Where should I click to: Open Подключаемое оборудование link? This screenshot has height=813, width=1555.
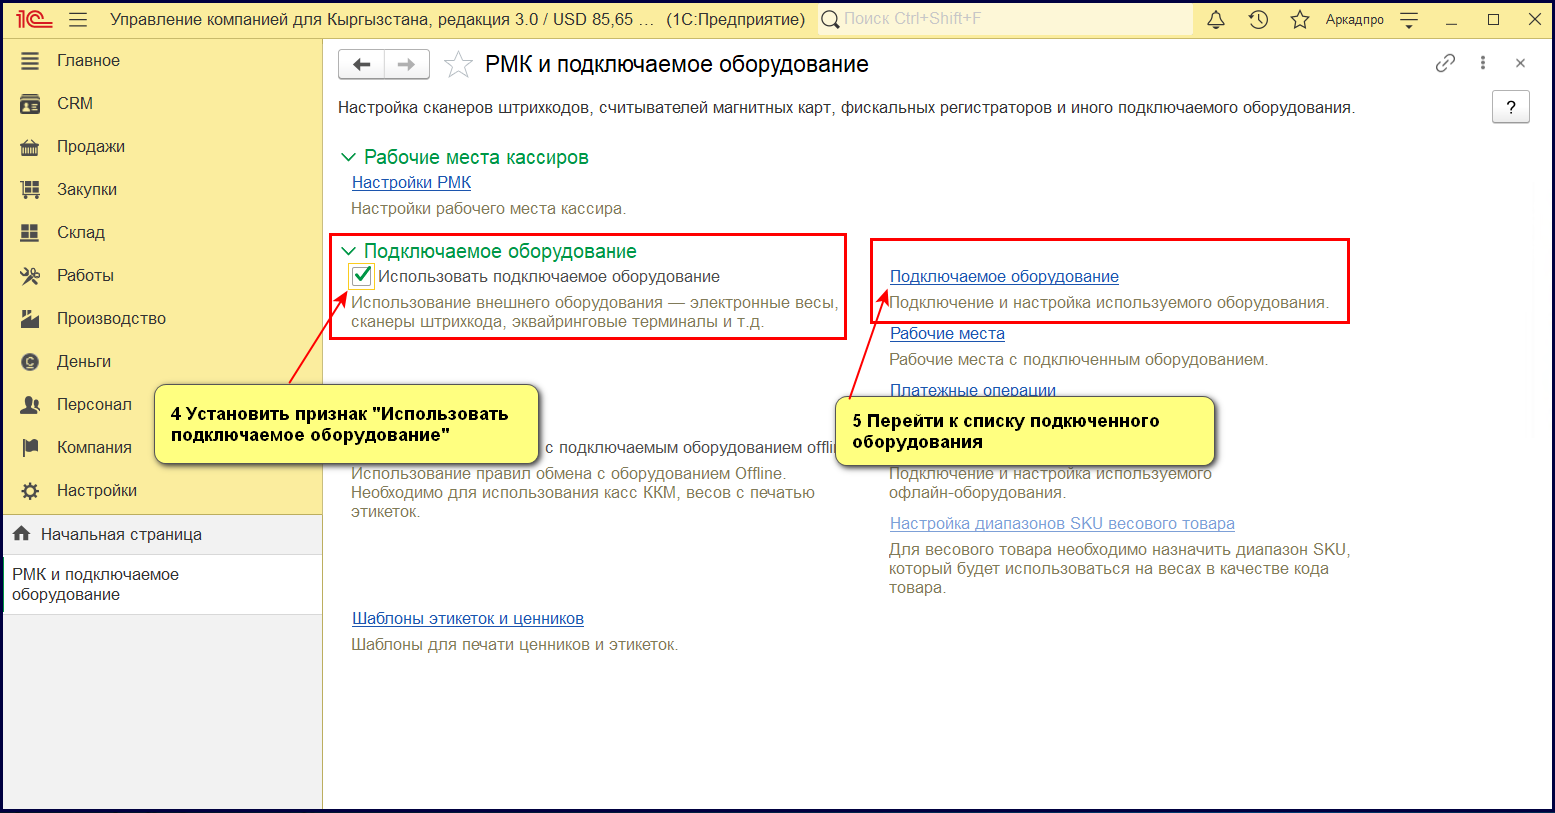[x=1004, y=277]
